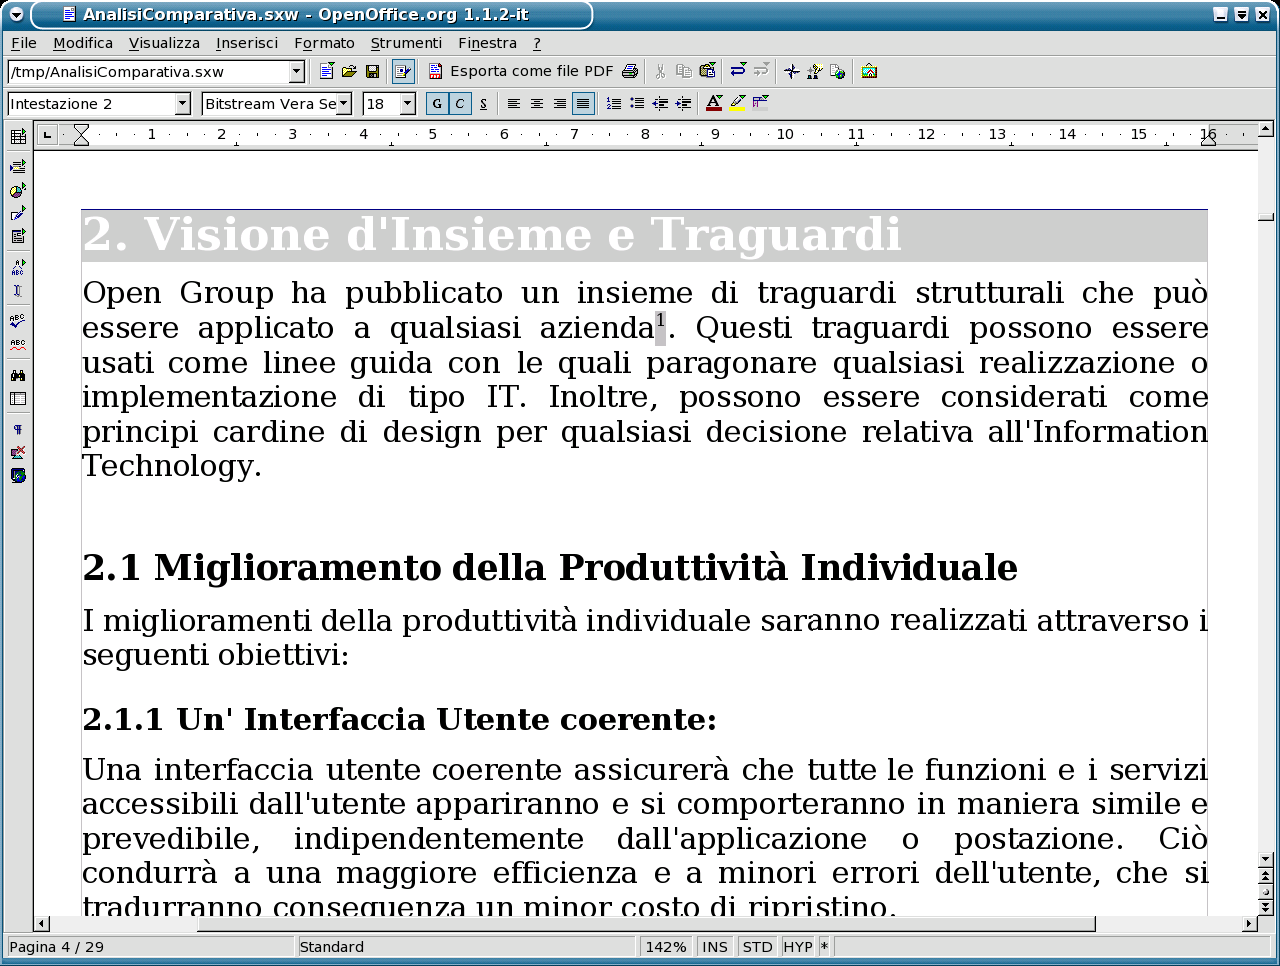Click the Print document icon
1280x966 pixels.
pos(630,71)
